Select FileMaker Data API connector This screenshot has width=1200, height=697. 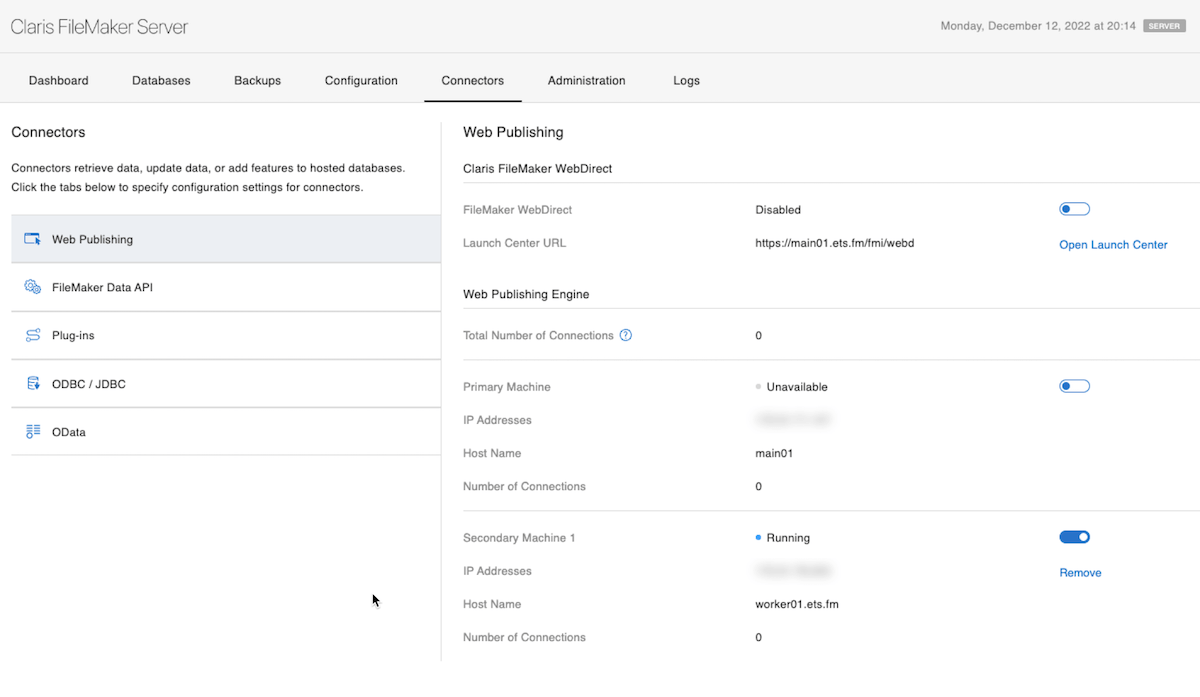click(x=226, y=287)
